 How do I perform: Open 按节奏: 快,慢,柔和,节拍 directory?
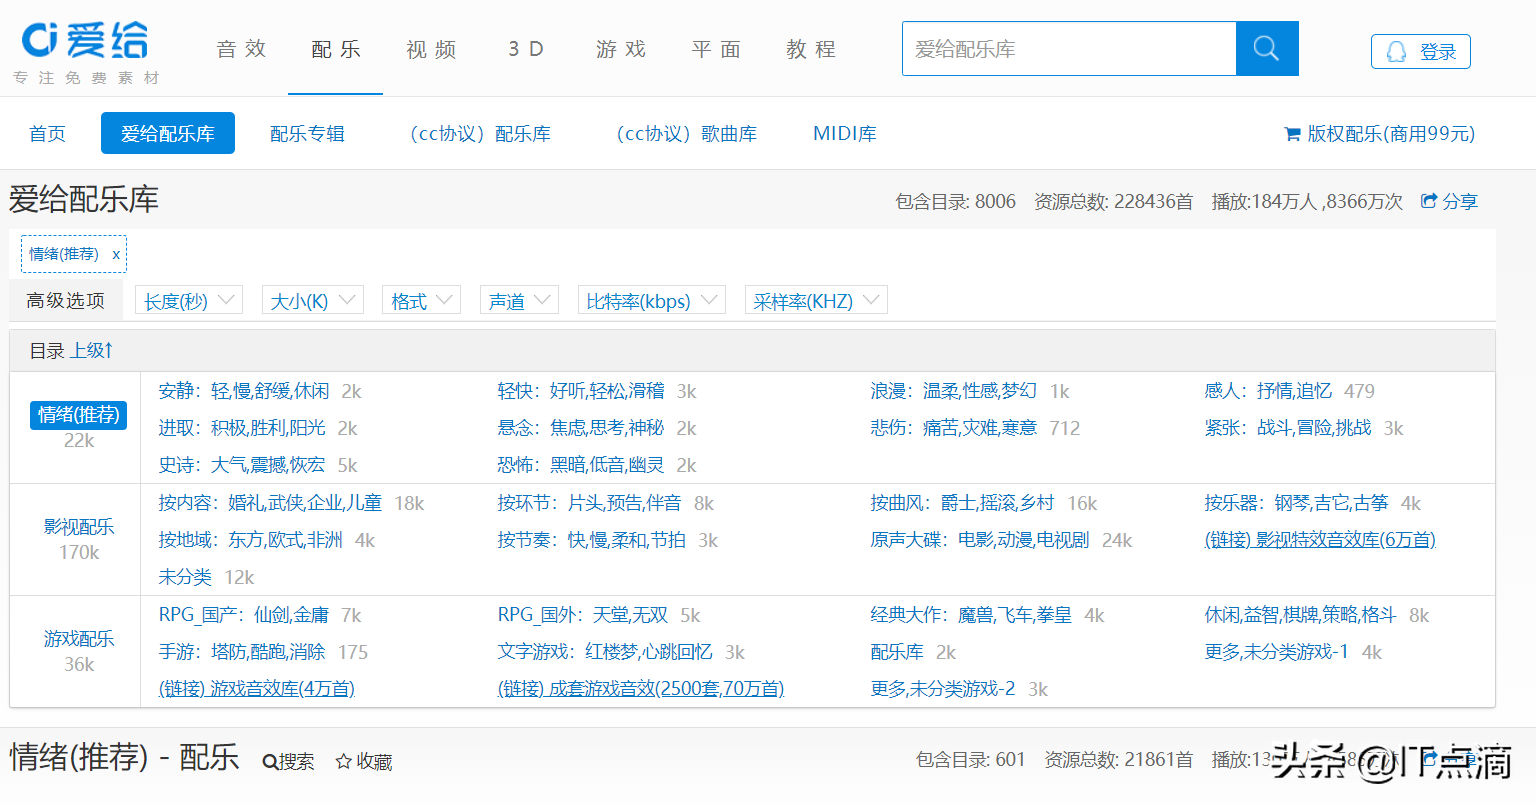click(x=592, y=540)
